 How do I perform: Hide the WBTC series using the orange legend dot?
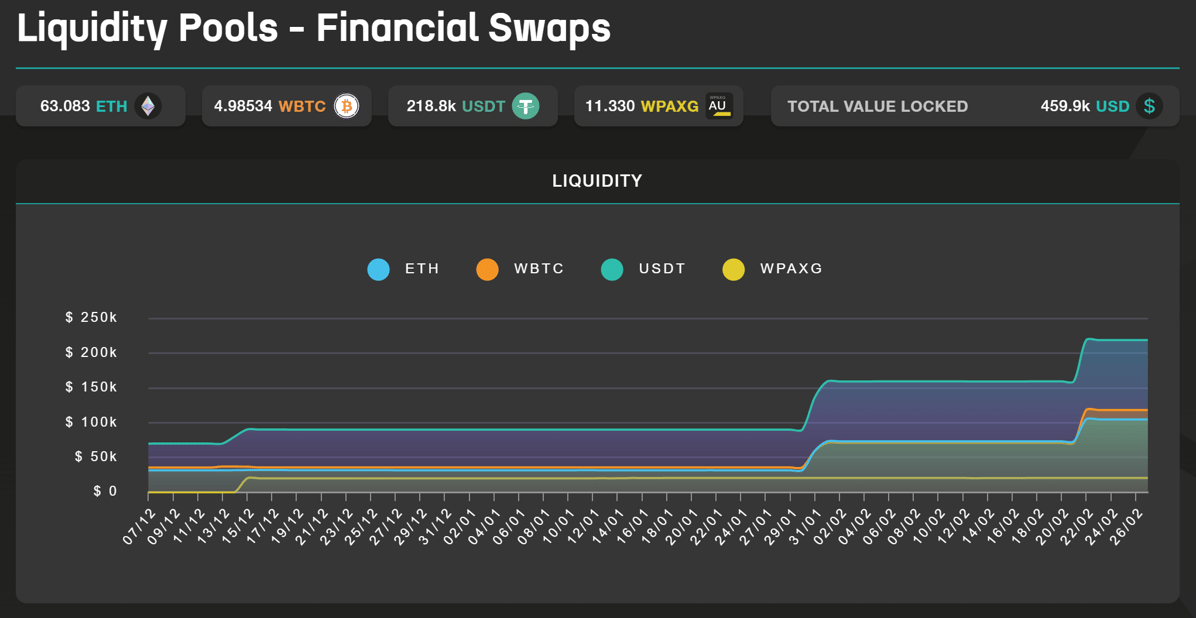(x=487, y=269)
